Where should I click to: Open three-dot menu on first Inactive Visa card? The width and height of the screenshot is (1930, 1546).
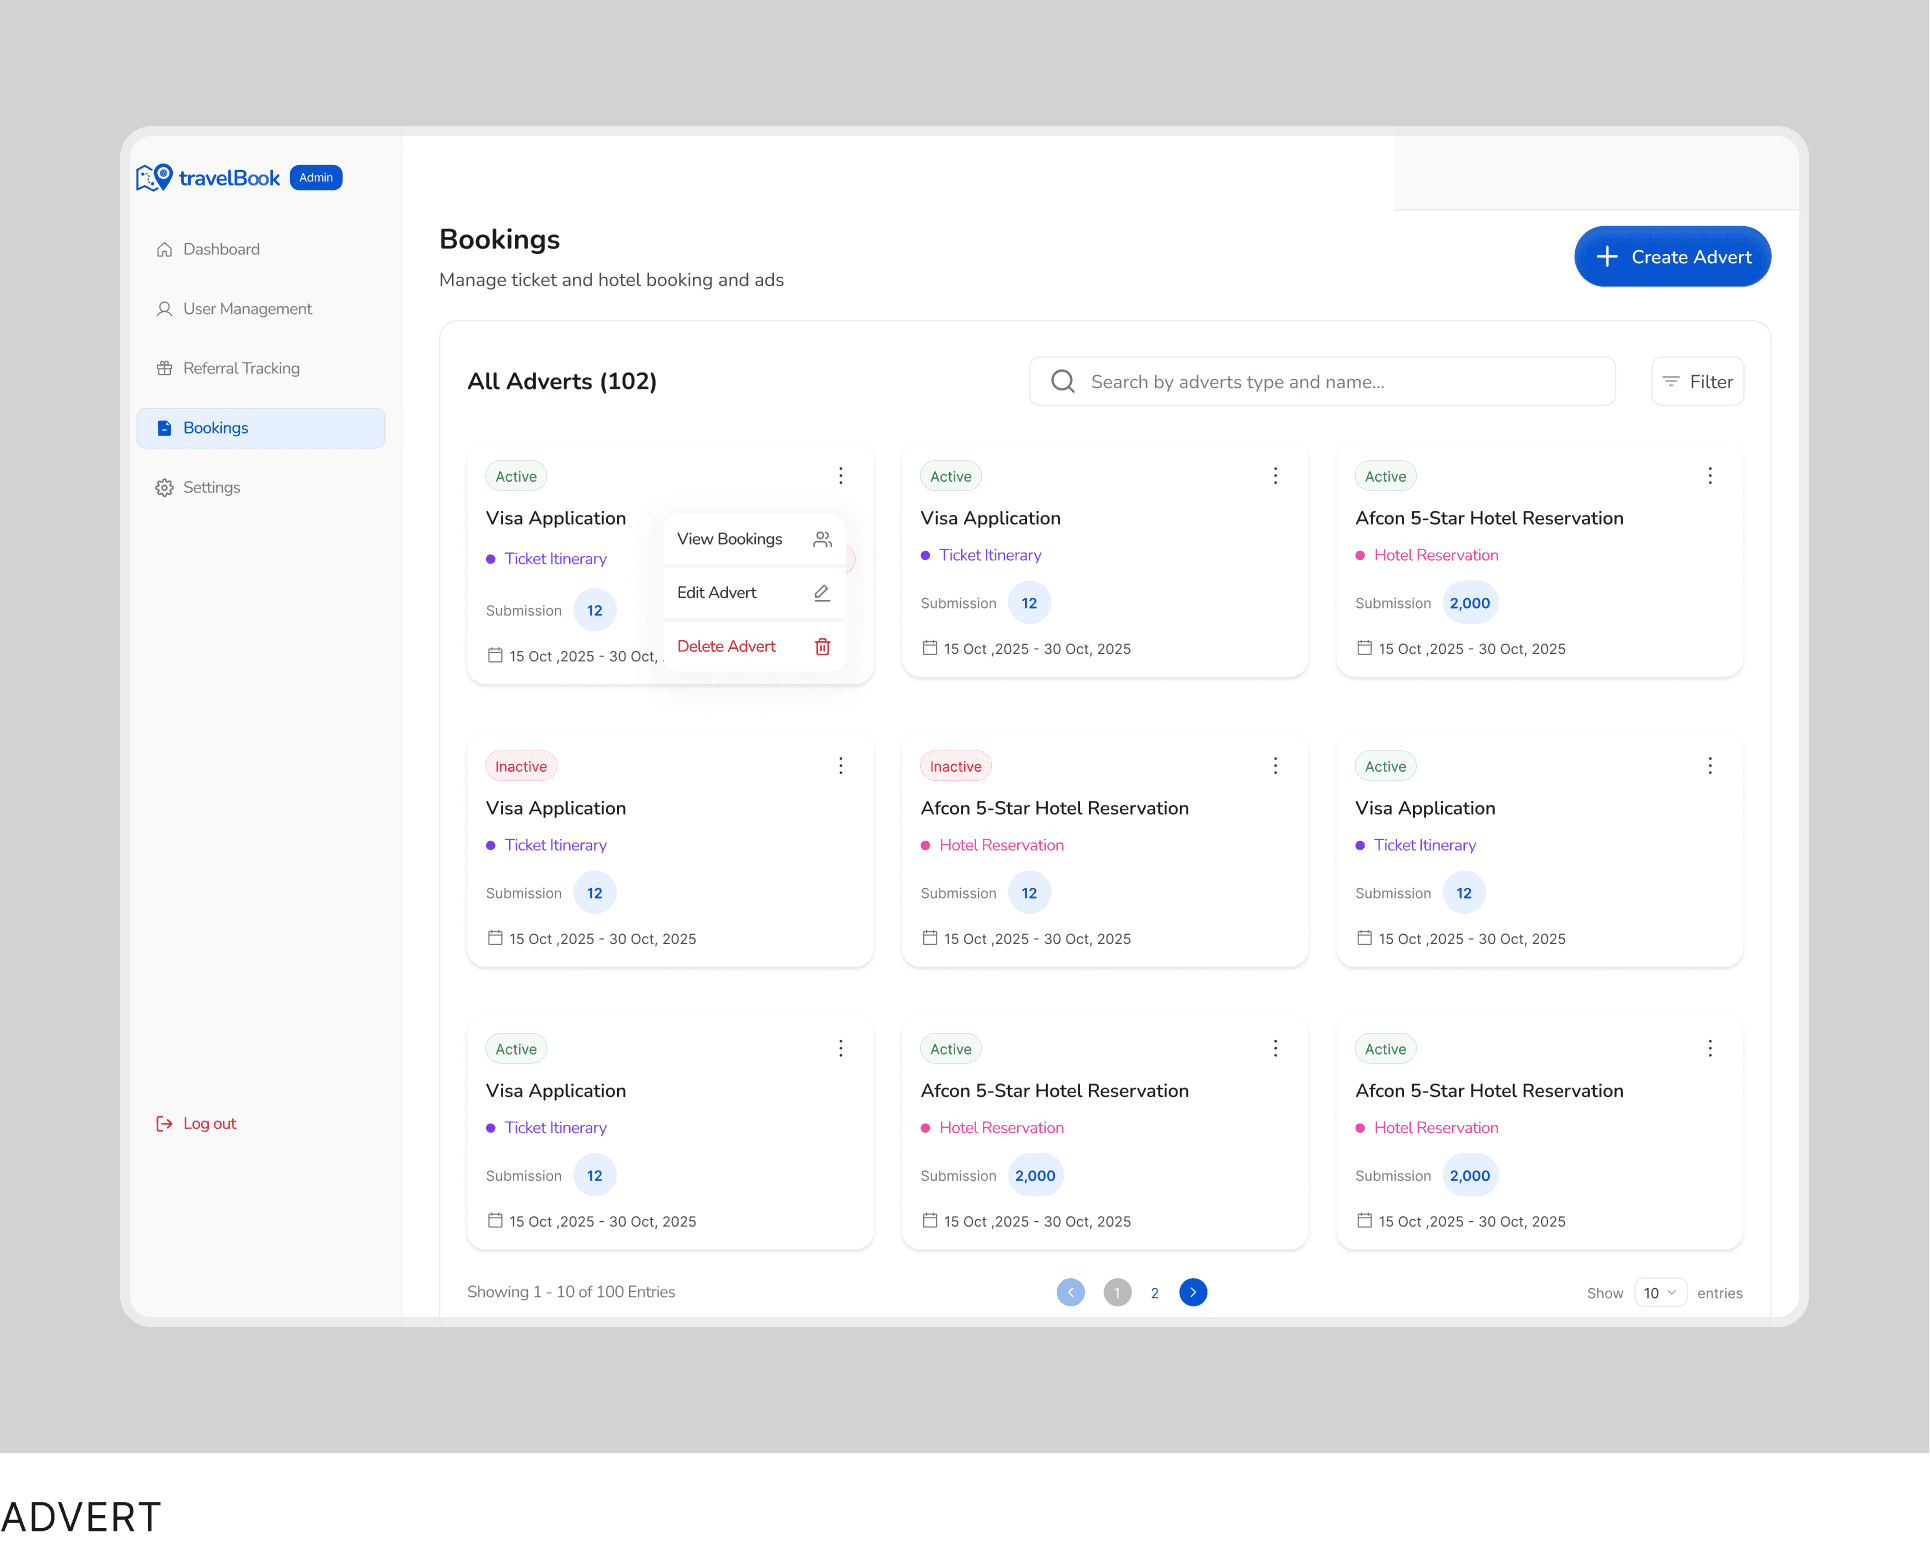pos(841,766)
